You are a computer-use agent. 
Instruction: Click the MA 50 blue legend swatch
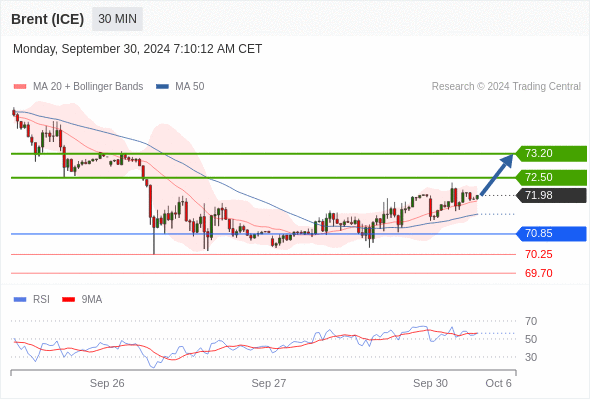(162, 87)
